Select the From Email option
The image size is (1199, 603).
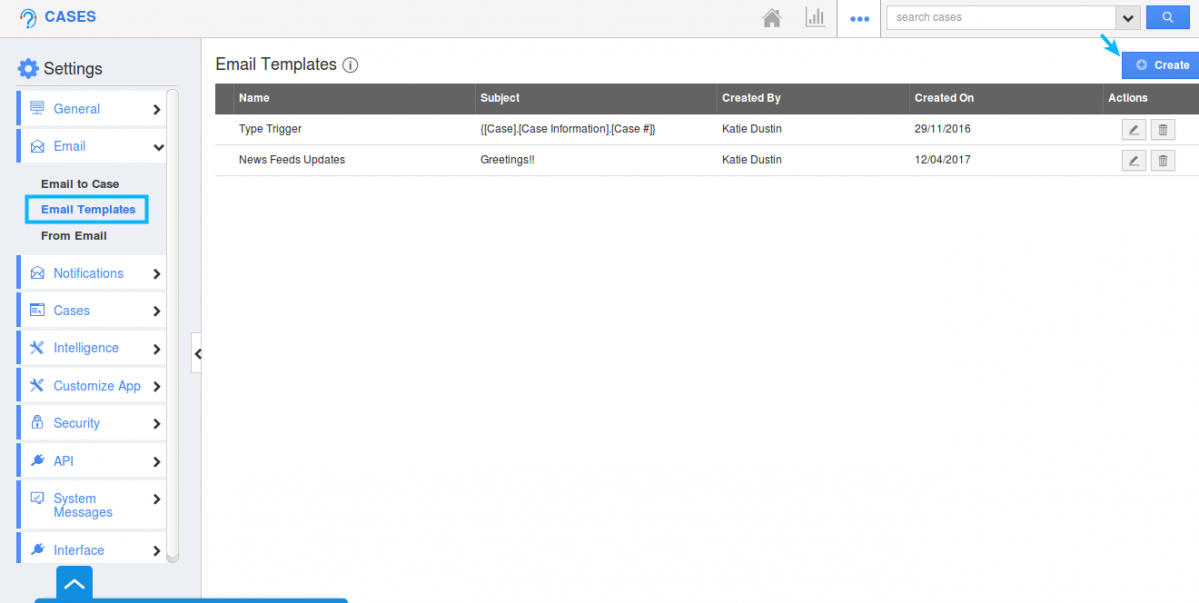tap(74, 236)
